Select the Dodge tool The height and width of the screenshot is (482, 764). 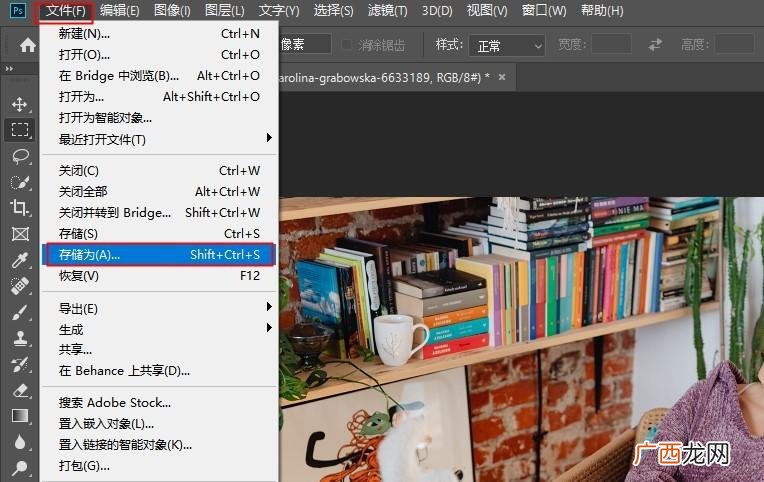tap(20, 468)
